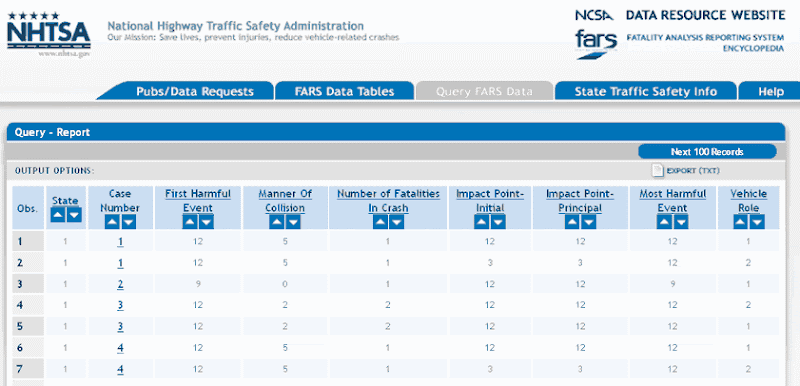Open the Help tab
The image size is (800, 386).
point(770,91)
